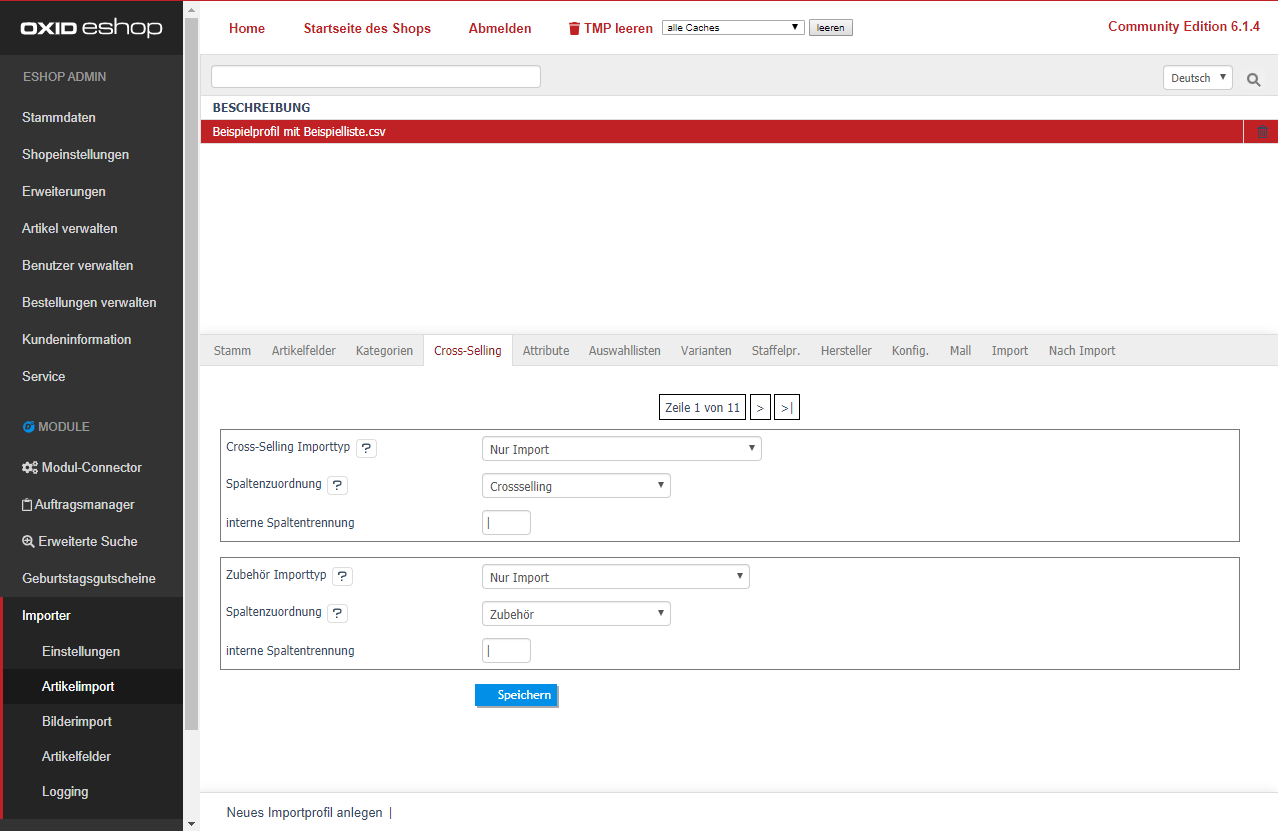Jump to last row with >| button
This screenshot has height=831, width=1278.
(786, 408)
